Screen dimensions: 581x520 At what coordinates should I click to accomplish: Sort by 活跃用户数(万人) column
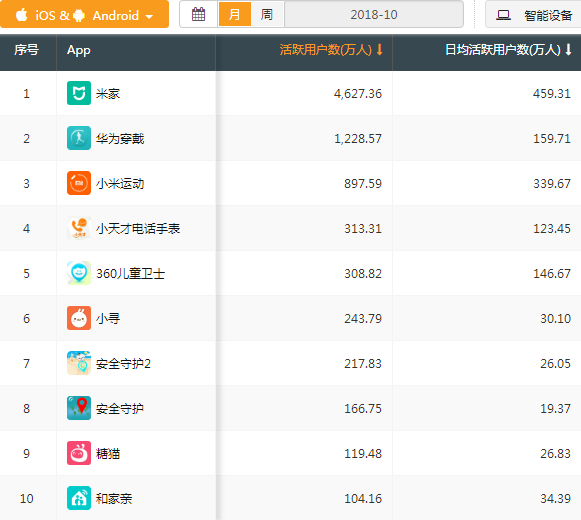[331, 50]
